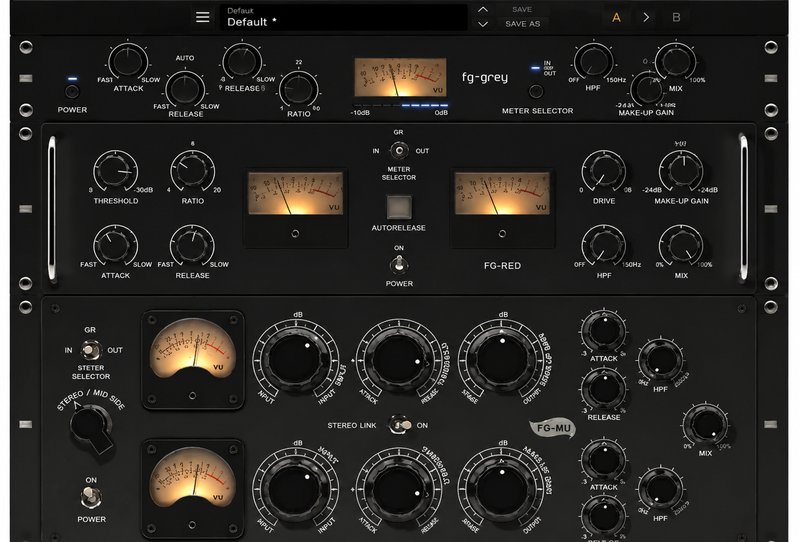This screenshot has height=542, width=800.
Task: Click the FG-MU upper channel OUTPUT knob
Action: point(502,359)
